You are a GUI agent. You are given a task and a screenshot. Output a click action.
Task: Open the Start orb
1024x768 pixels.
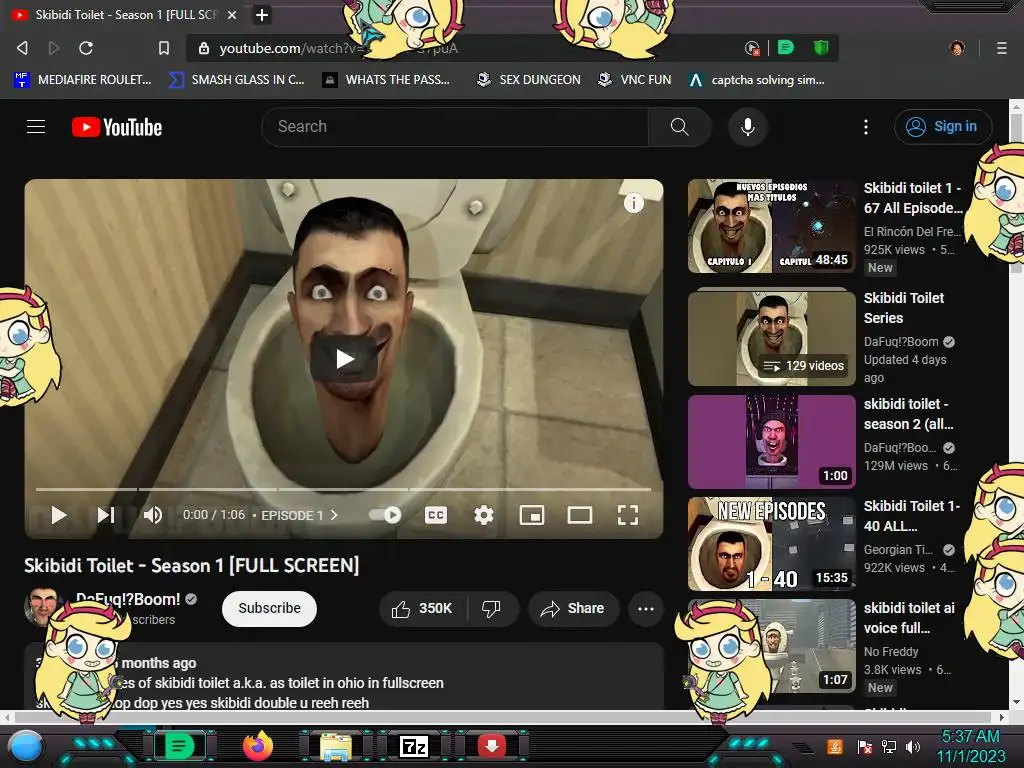pyautogui.click(x=27, y=746)
